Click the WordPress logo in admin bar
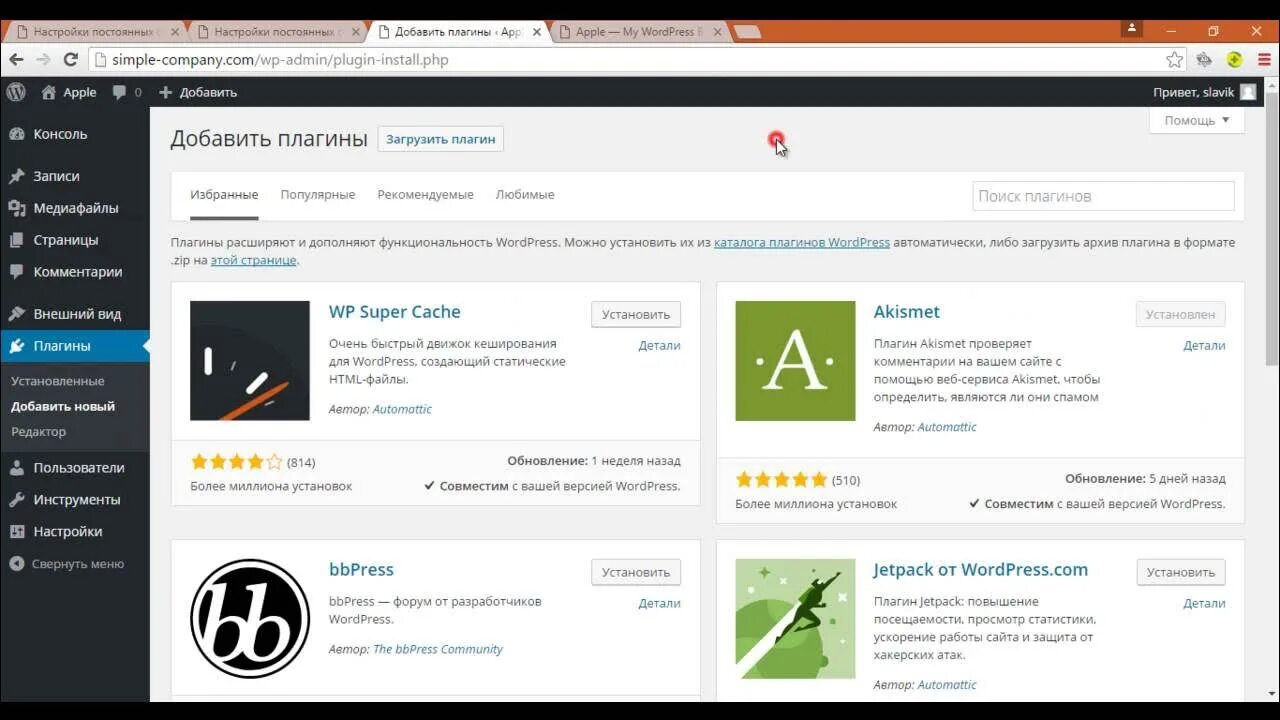Image resolution: width=1280 pixels, height=720 pixels. [16, 92]
